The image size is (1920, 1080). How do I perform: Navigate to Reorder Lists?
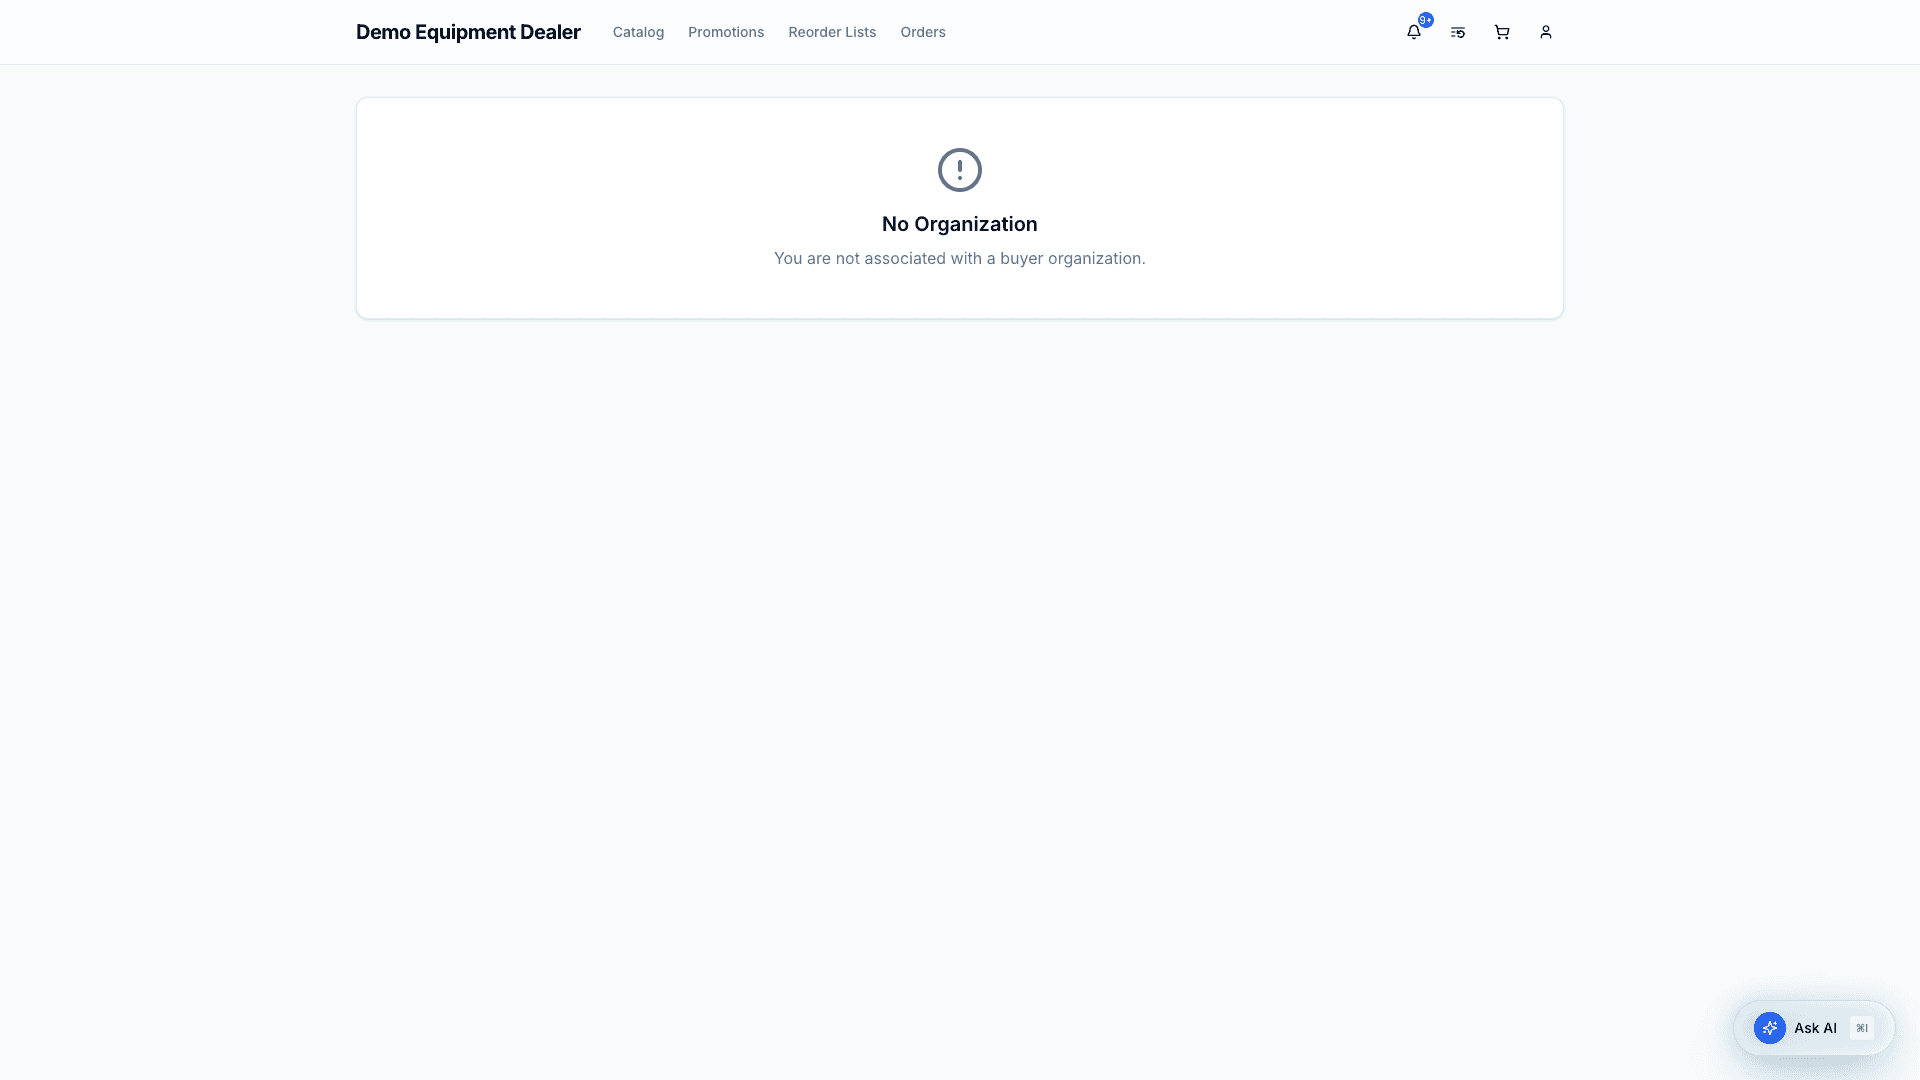[x=832, y=32]
